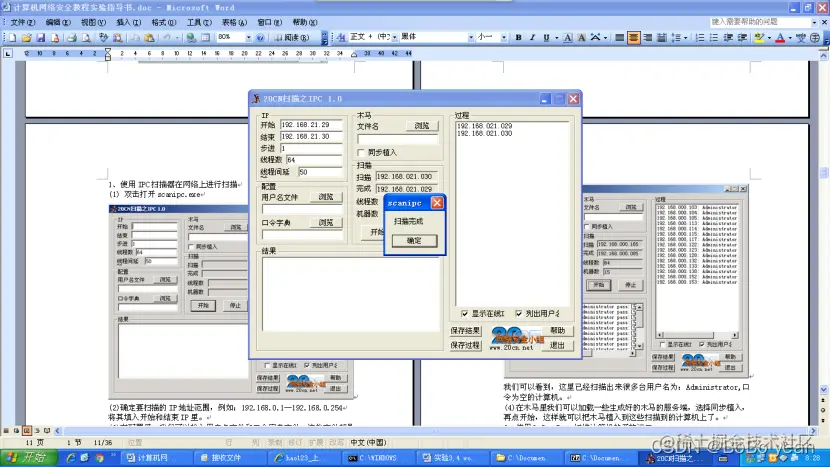830x467 pixels.
Task: Click 浏览 next to 文件名 in scanner
Action: [422, 126]
